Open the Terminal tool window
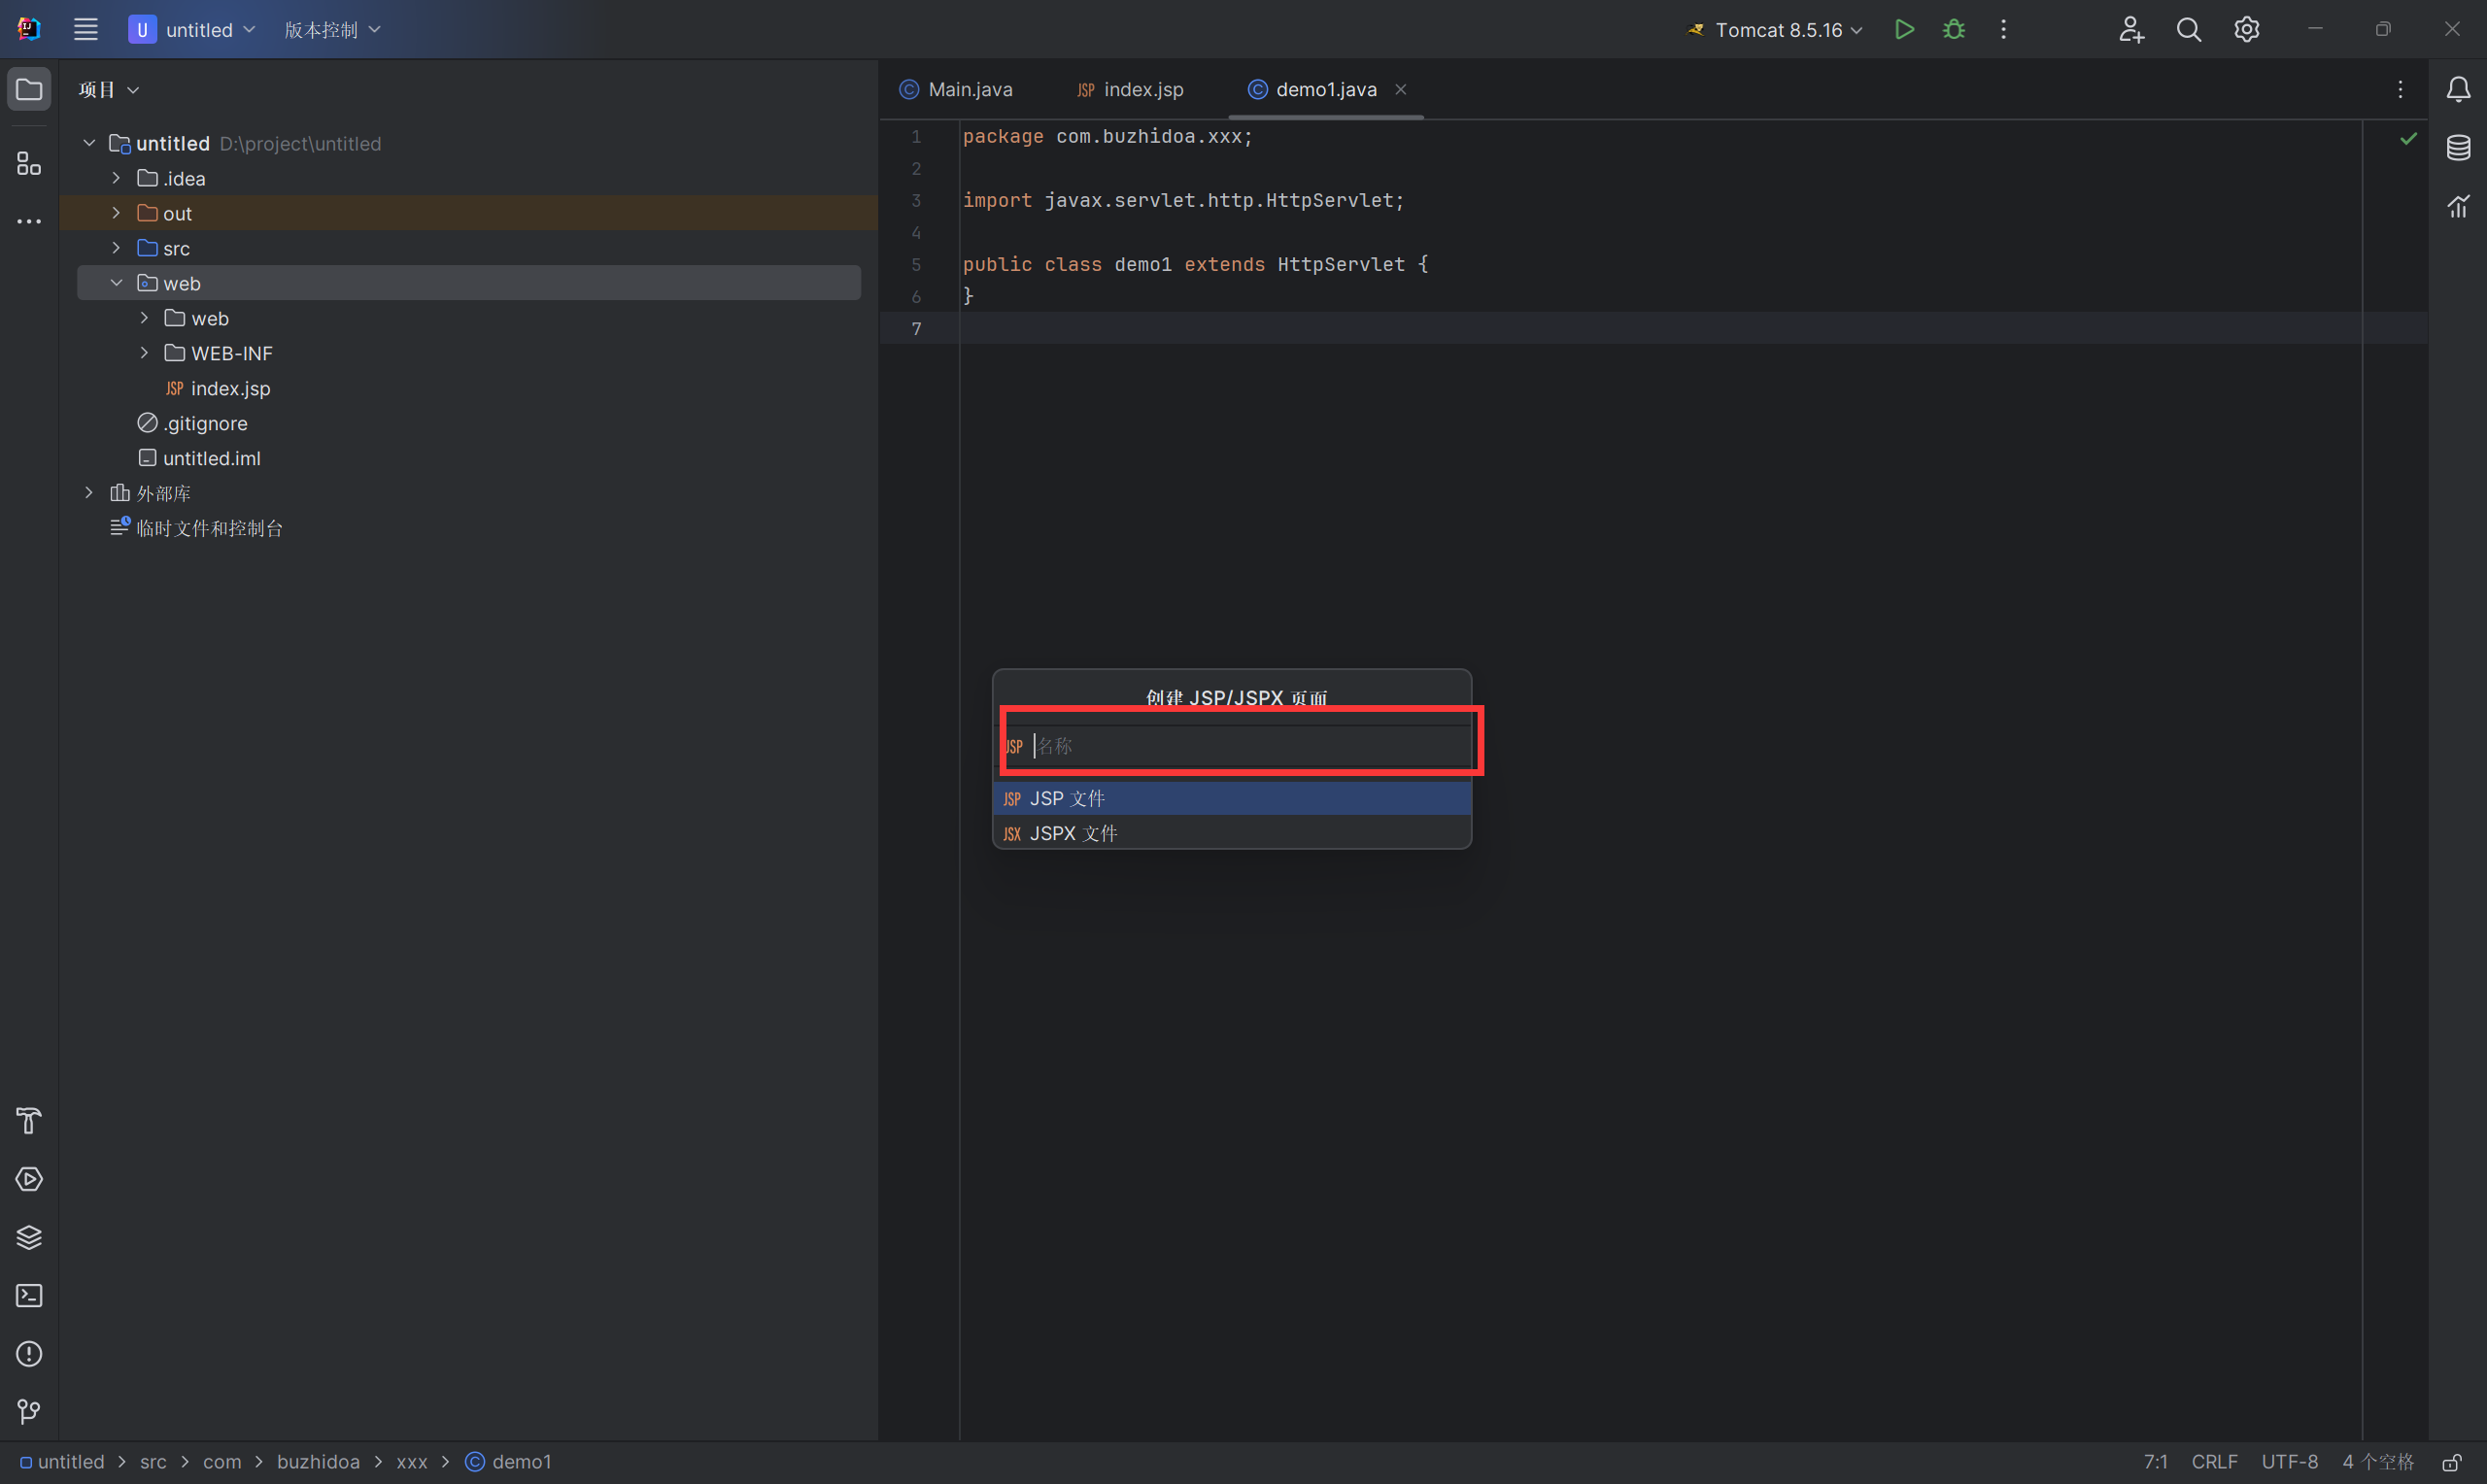The width and height of the screenshot is (2487, 1484). (x=29, y=1296)
